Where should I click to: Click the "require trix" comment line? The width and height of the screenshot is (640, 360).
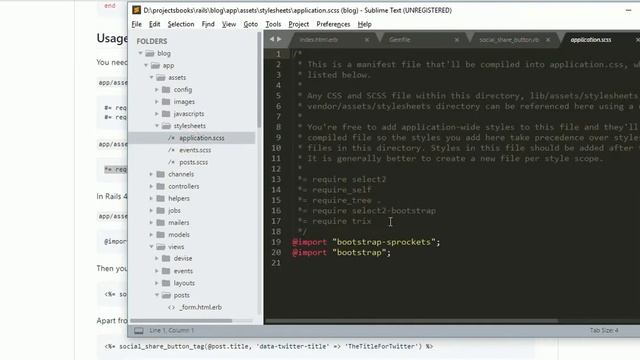click(335, 221)
